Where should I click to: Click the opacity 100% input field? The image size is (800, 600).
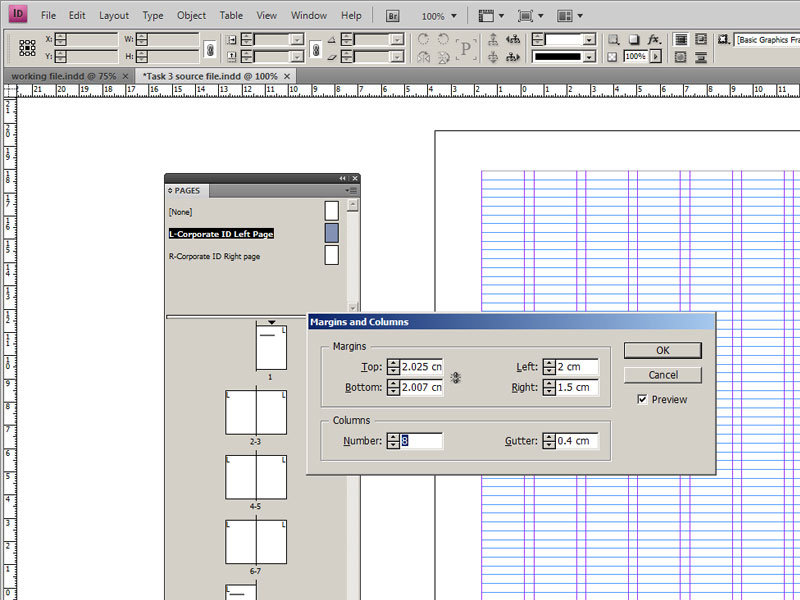pyautogui.click(x=635, y=57)
